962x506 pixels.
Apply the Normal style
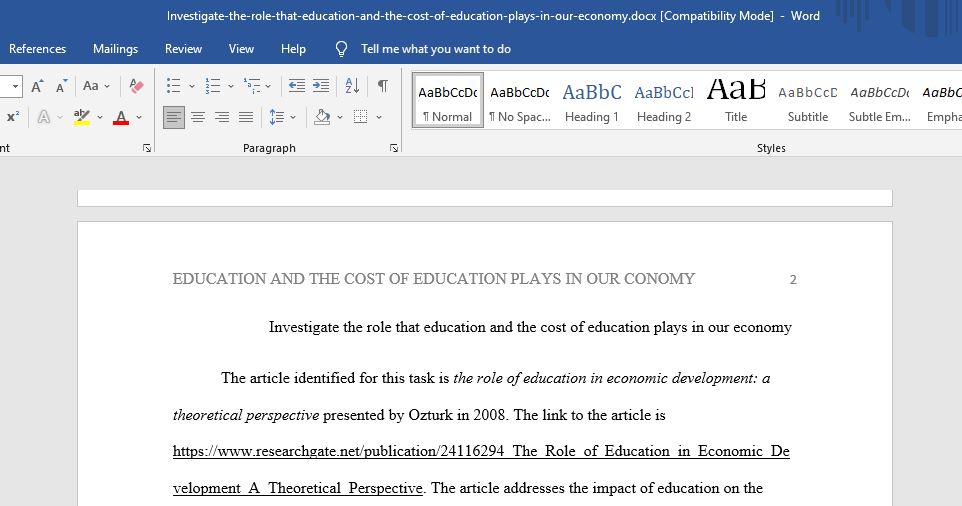click(x=448, y=101)
